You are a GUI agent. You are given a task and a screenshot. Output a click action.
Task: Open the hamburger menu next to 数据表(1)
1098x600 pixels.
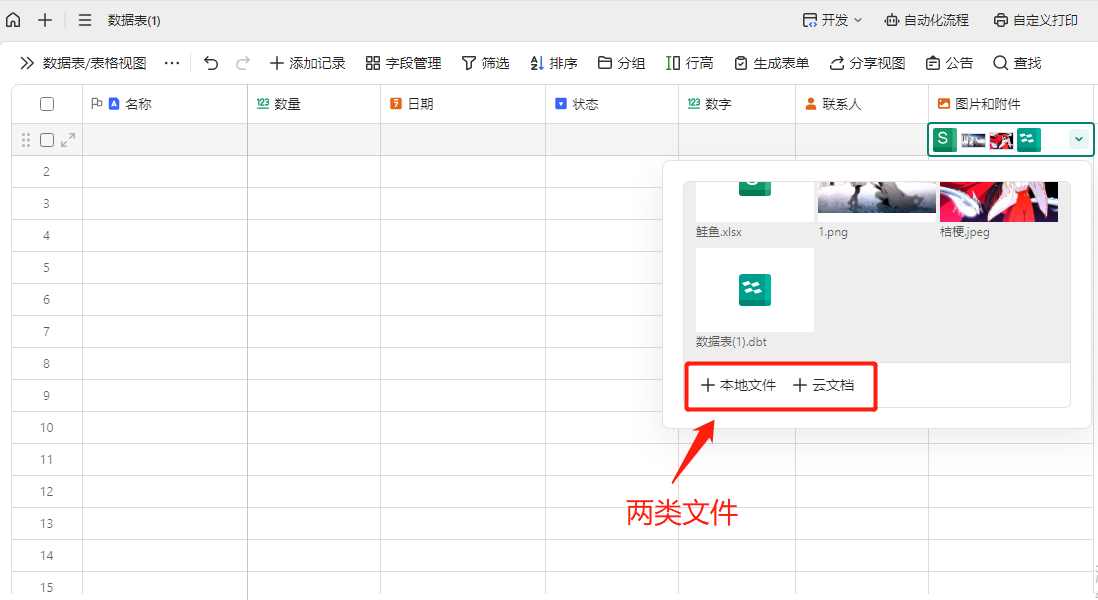point(85,20)
